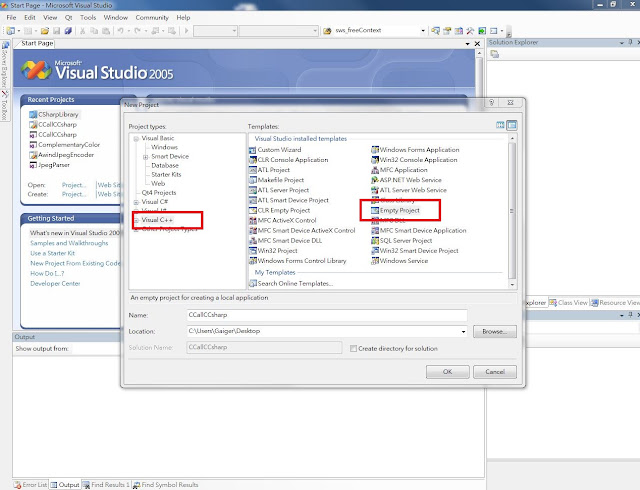
Task: Open Object Browser via toolbar icon
Action: [x=459, y=31]
